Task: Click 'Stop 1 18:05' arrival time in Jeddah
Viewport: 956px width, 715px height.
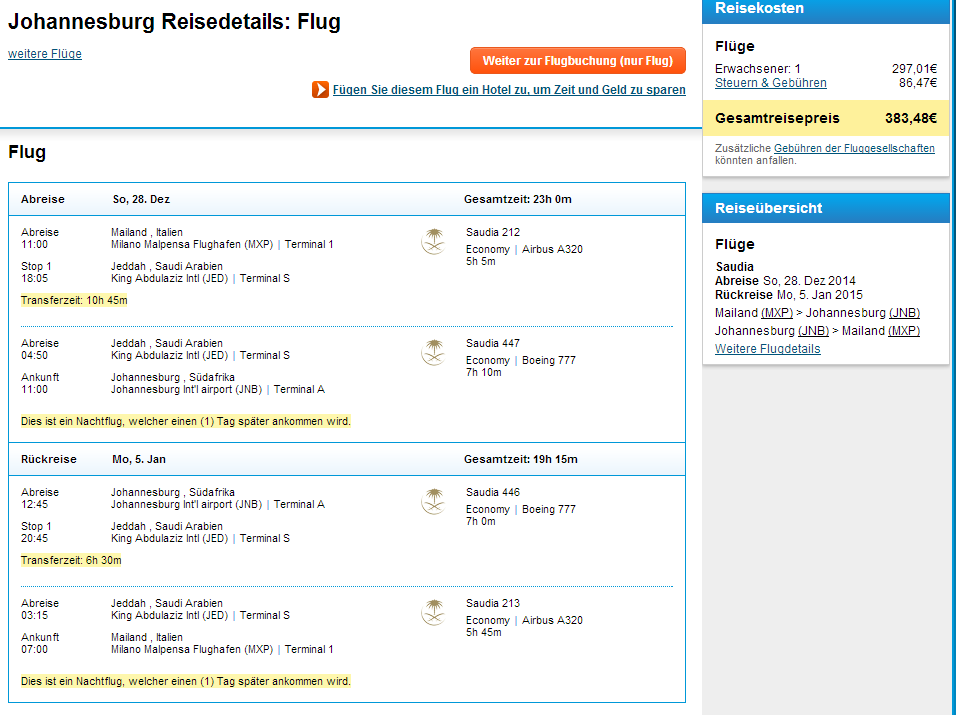Action: point(34,278)
